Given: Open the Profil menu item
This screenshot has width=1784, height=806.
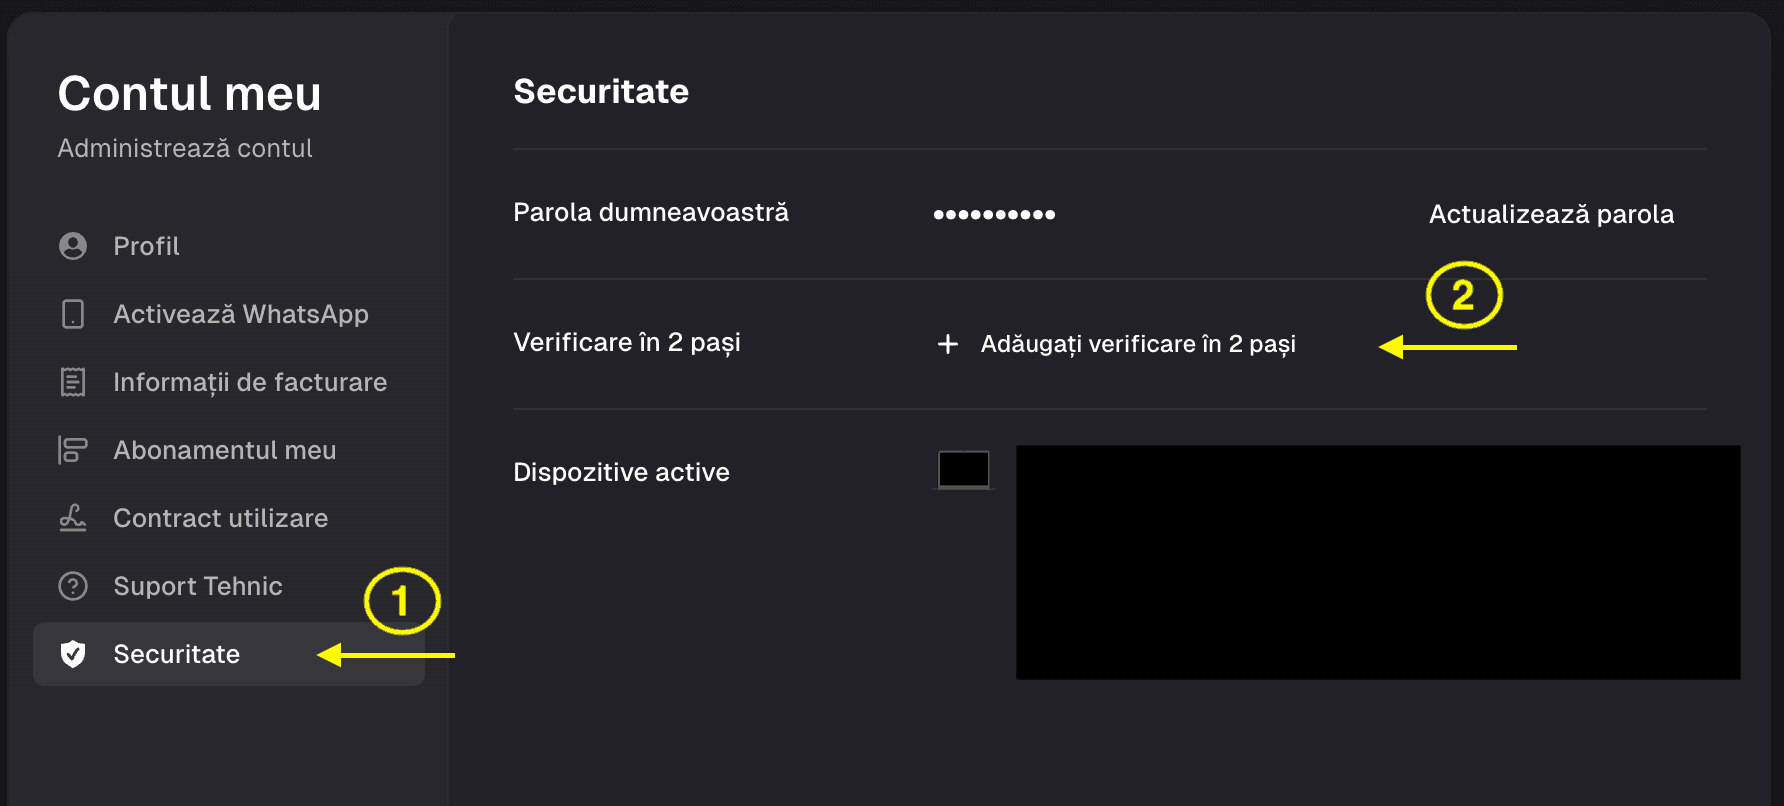Looking at the screenshot, I should pos(229,246).
